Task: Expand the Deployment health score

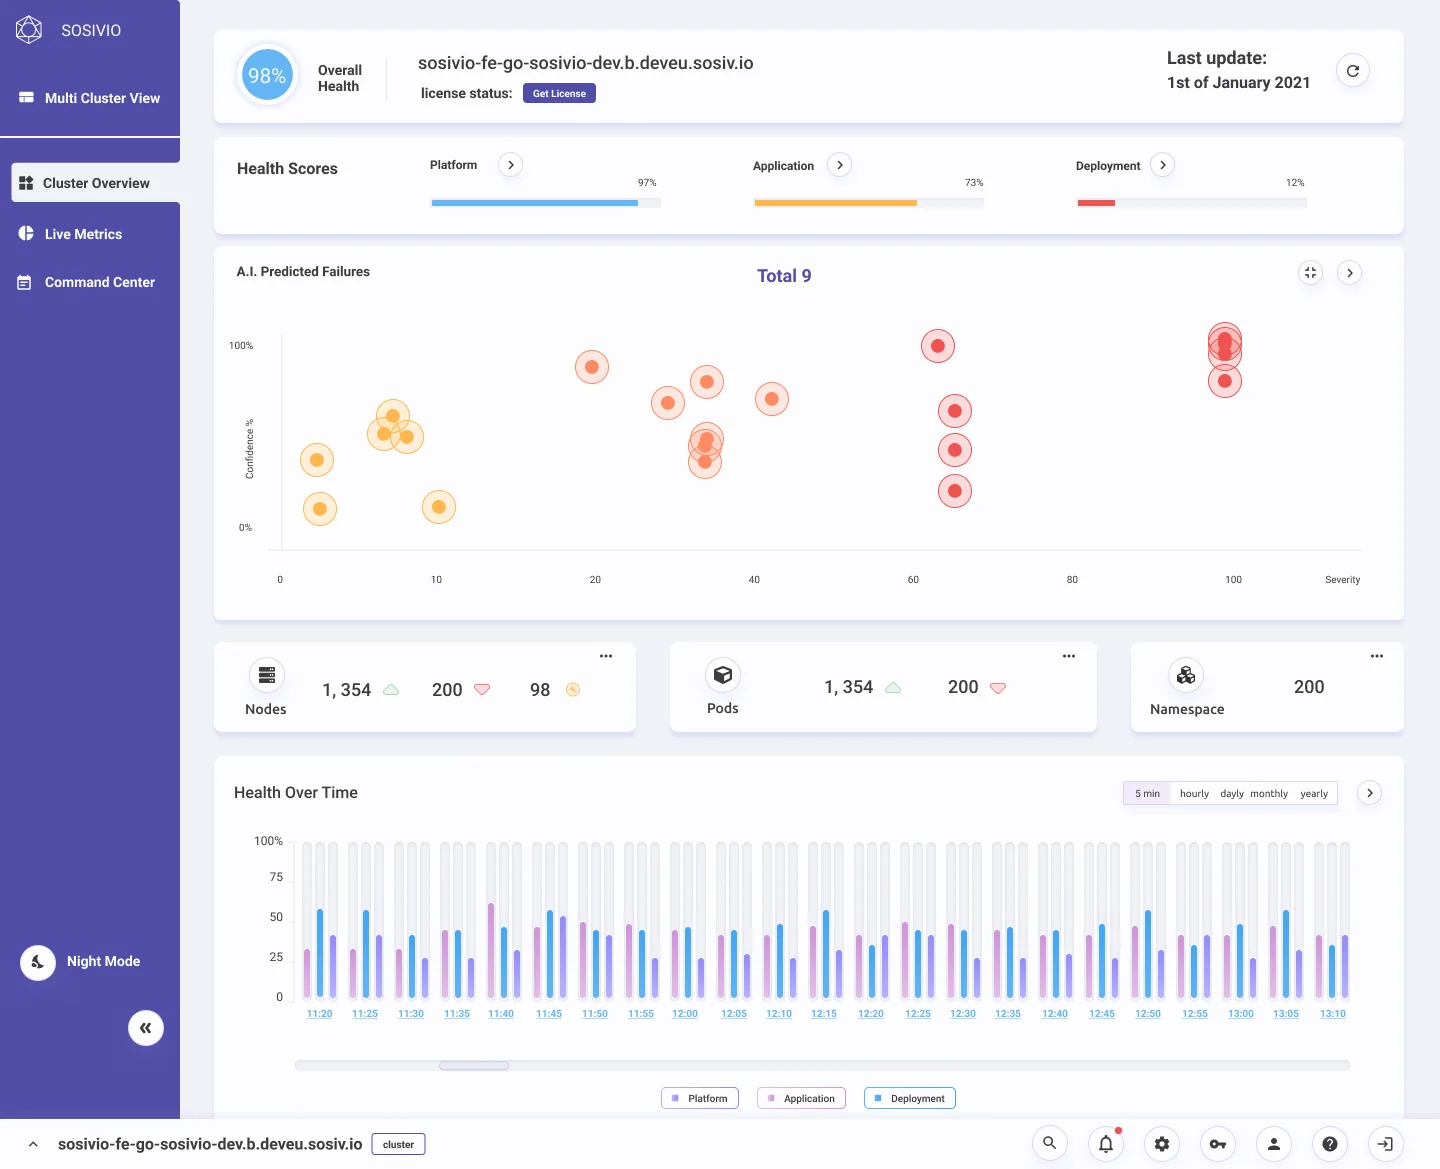Action: (x=1162, y=165)
